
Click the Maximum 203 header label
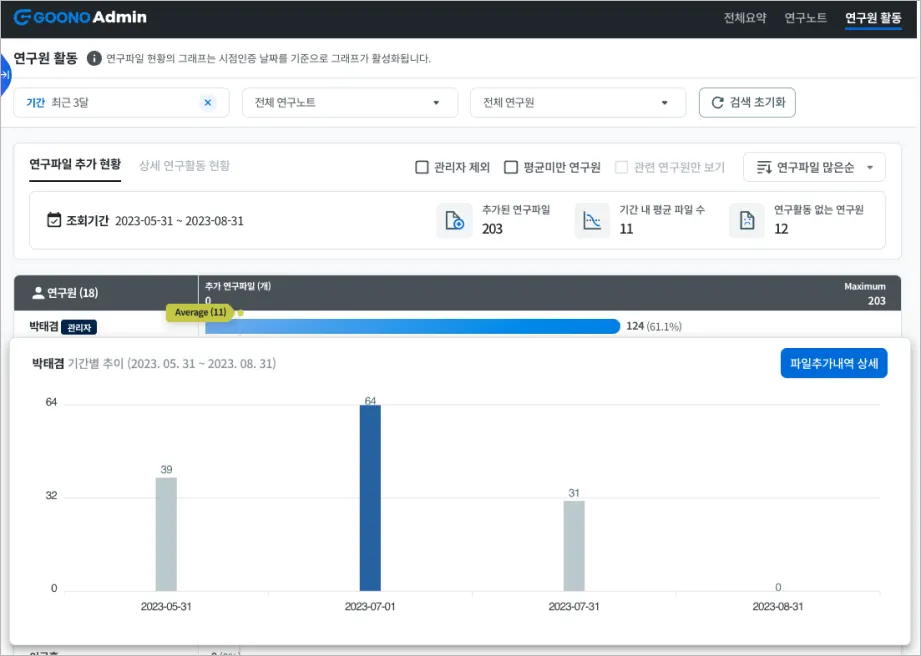click(865, 293)
